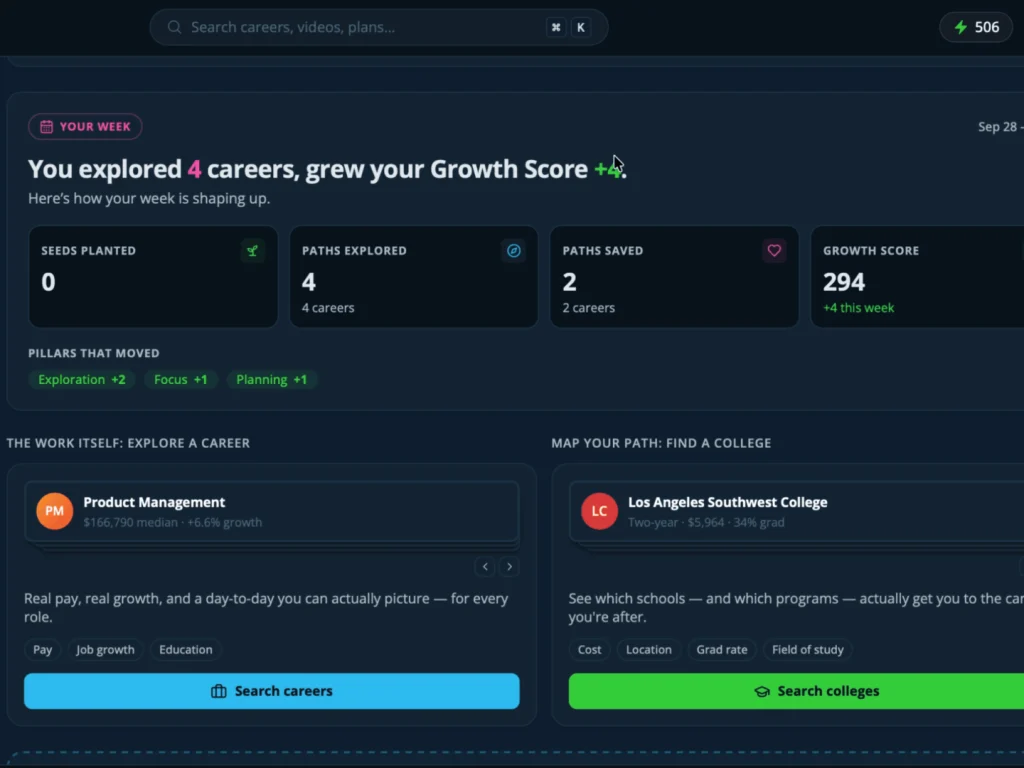The image size is (1024, 768).
Task: Focus the Search careers, videos, plans field
Action: tap(379, 27)
